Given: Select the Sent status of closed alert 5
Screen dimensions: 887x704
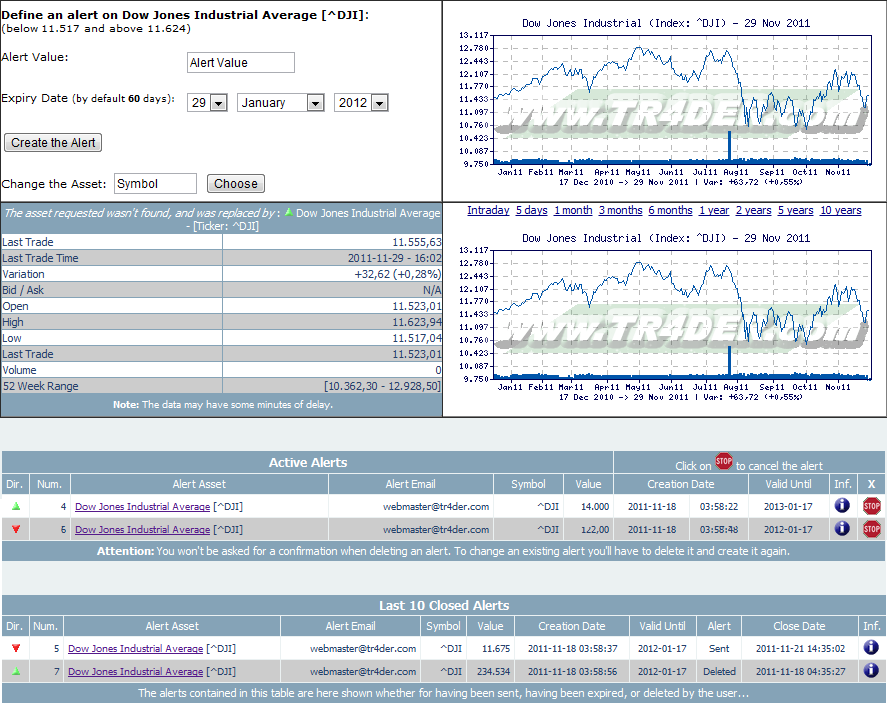Looking at the screenshot, I should tap(720, 649).
